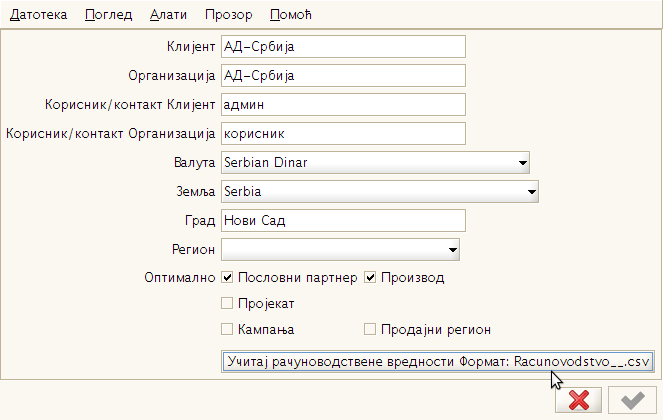Click the Клијент text field
663x420 pixels.
[x=343, y=47]
